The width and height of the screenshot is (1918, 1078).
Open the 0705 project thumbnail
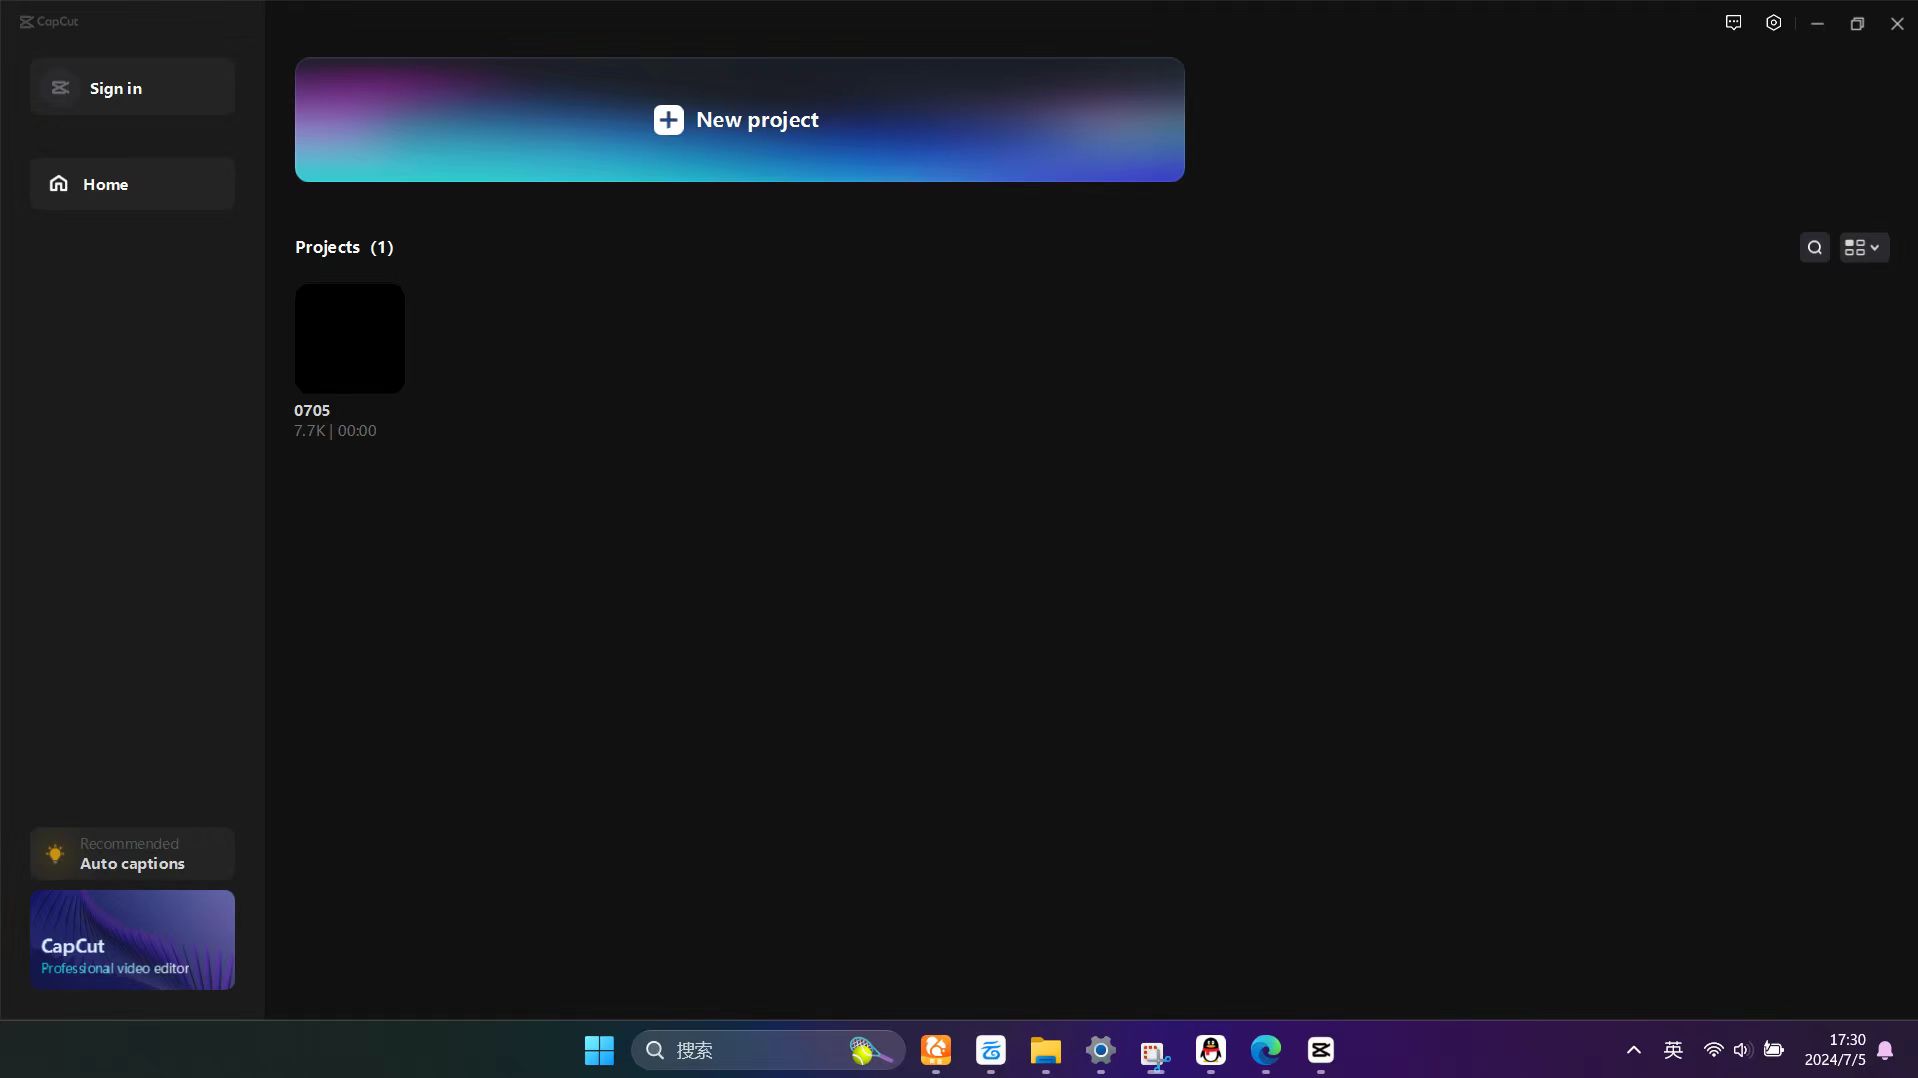point(349,338)
